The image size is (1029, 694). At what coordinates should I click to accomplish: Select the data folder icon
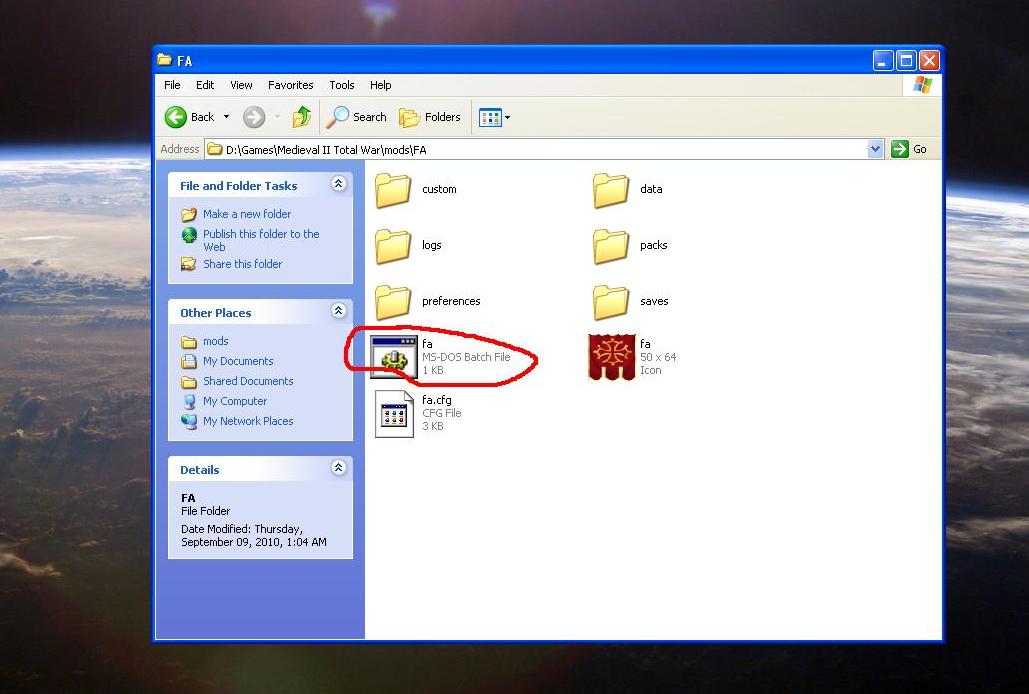click(611, 190)
